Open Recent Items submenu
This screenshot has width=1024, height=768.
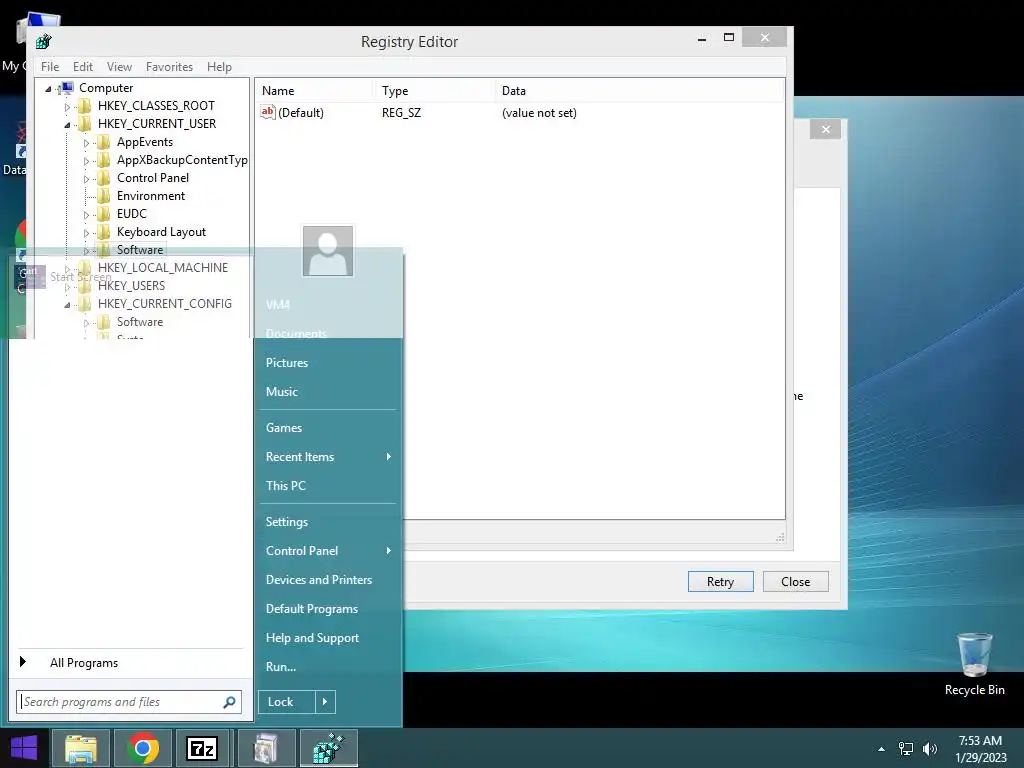point(328,457)
